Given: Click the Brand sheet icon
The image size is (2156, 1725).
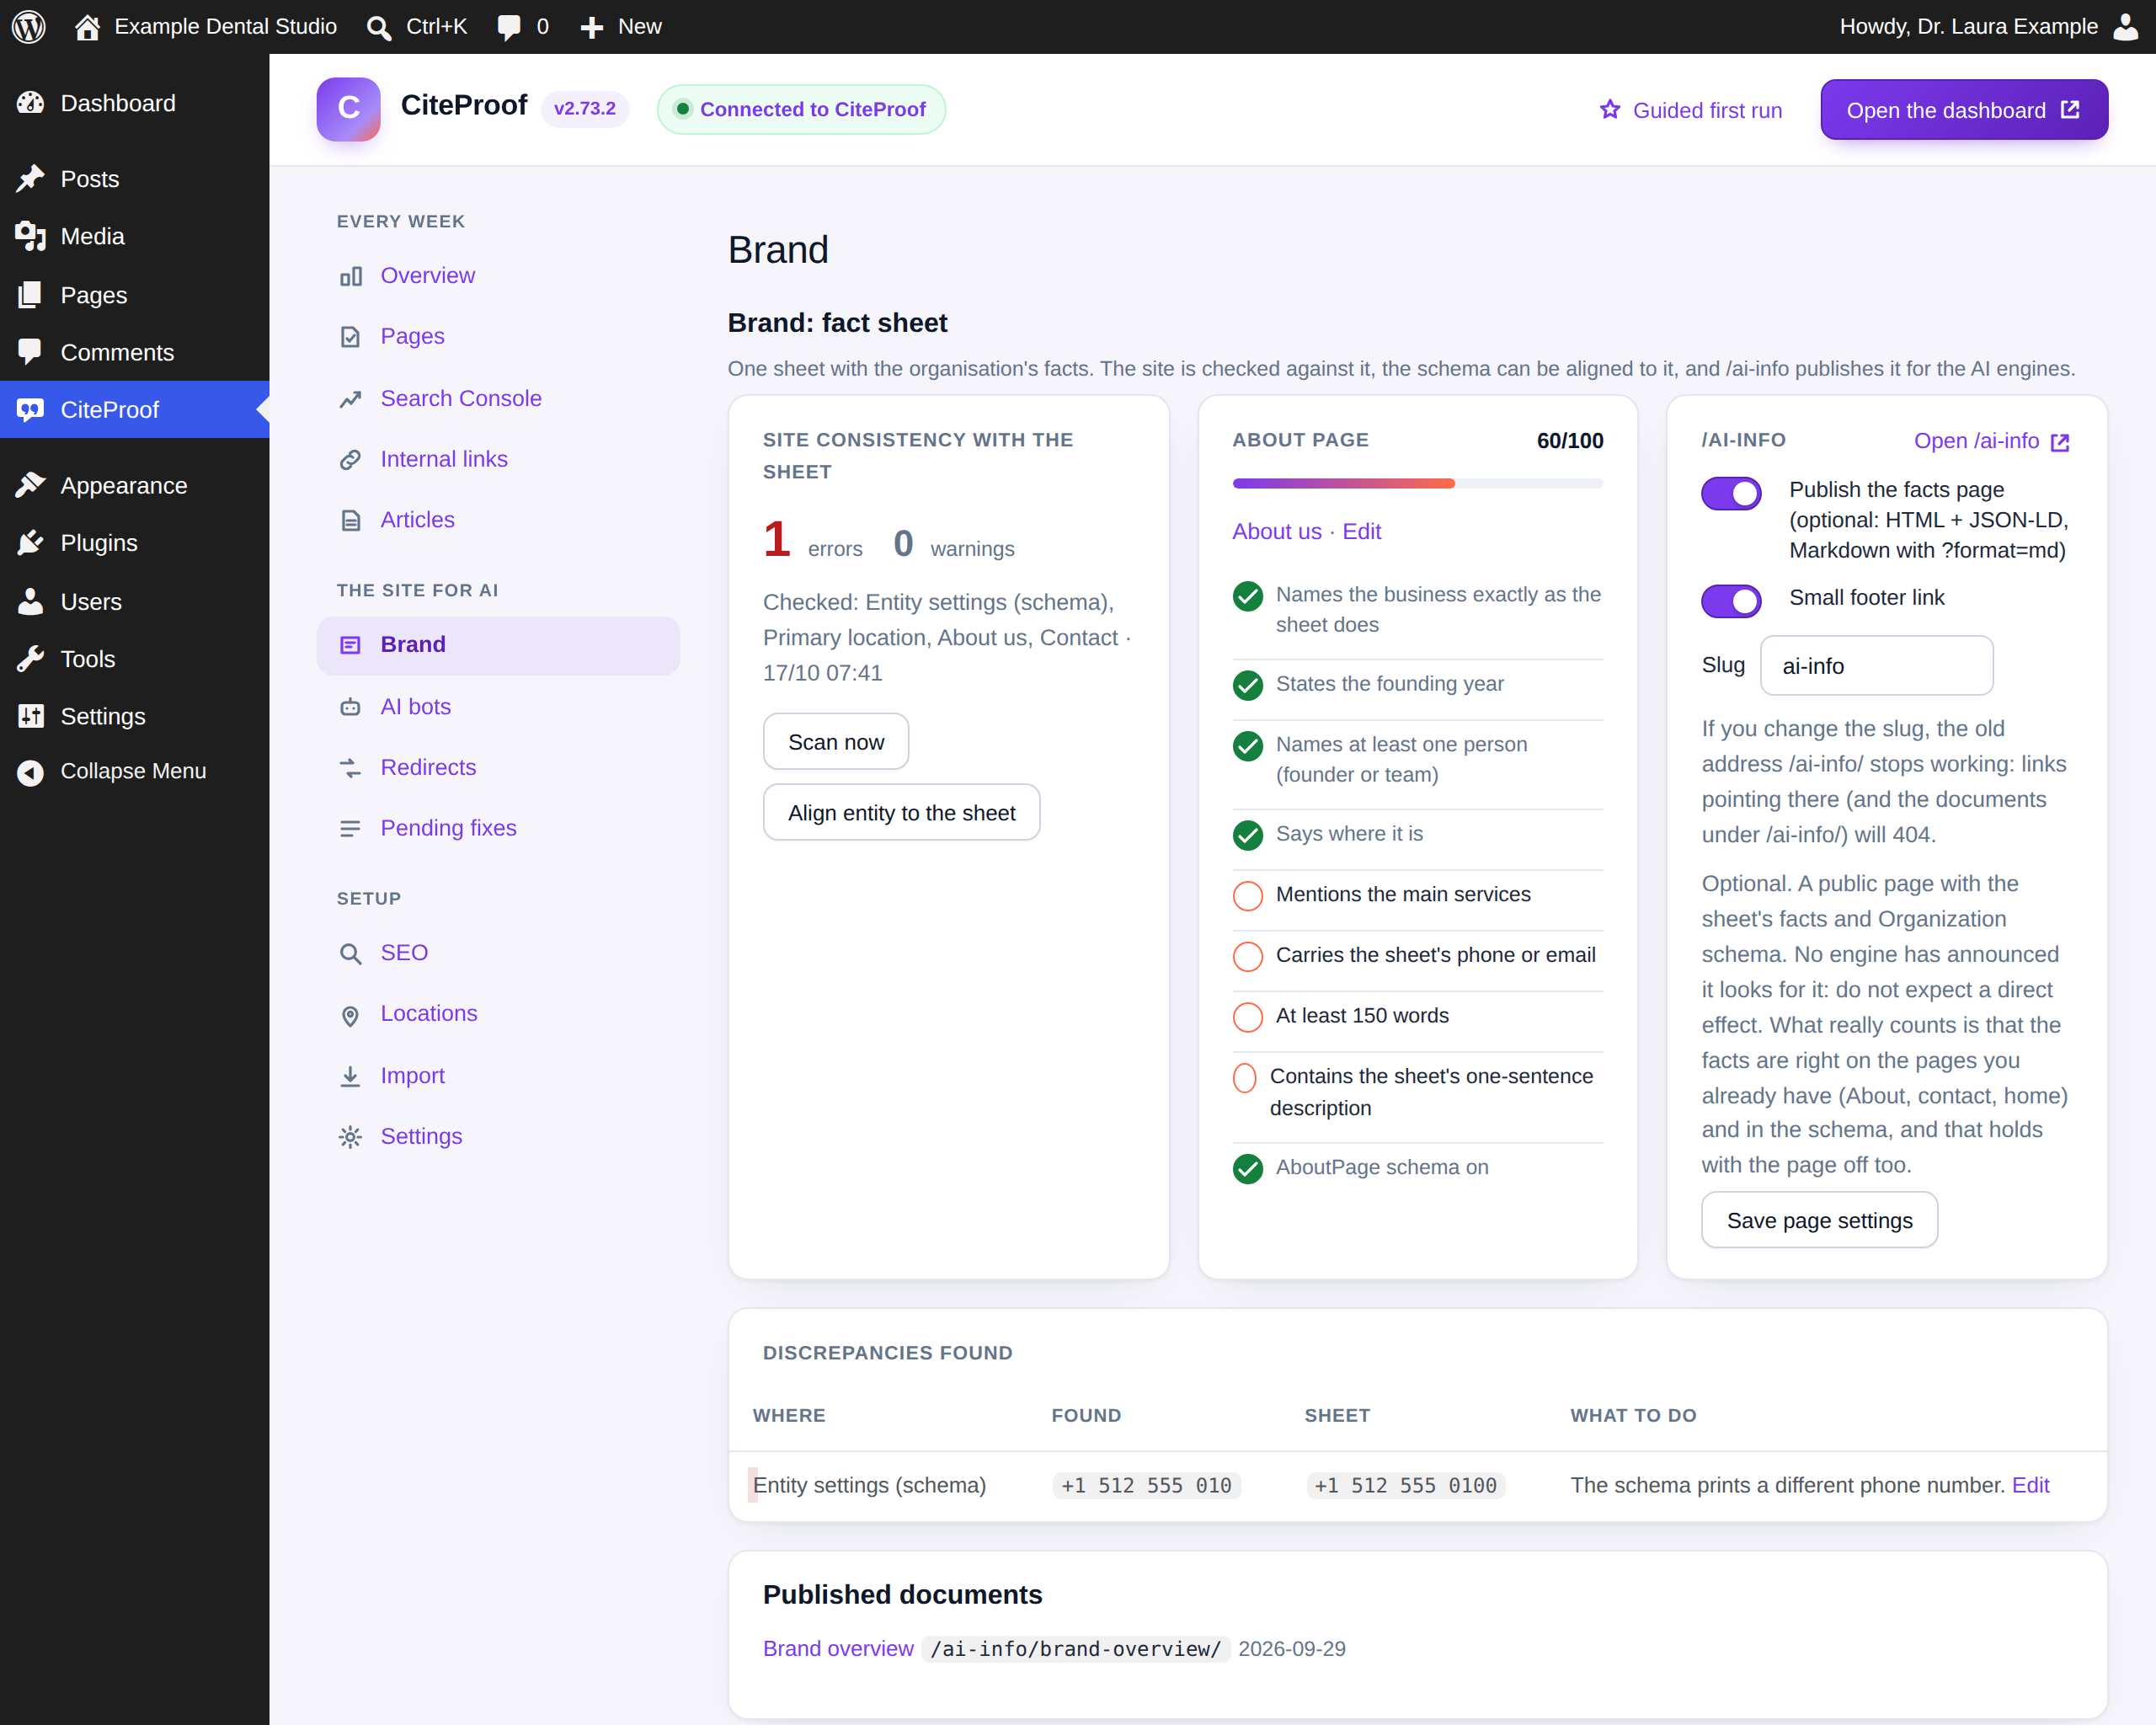Looking at the screenshot, I should pyautogui.click(x=350, y=645).
